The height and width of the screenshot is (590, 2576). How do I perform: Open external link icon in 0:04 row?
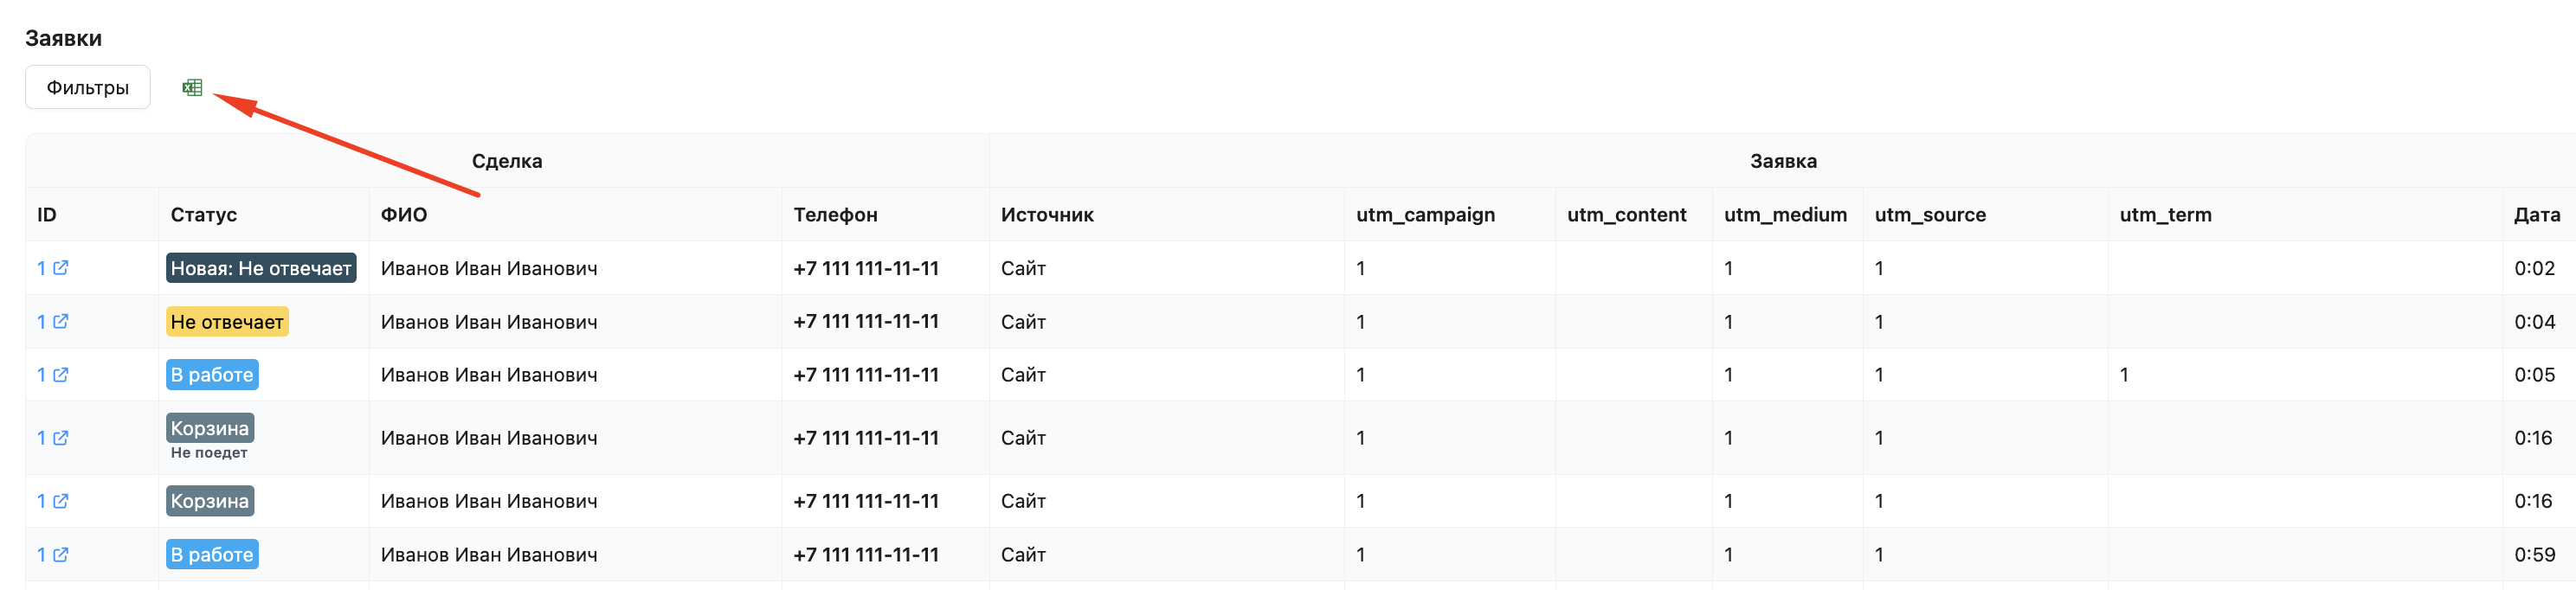61,322
